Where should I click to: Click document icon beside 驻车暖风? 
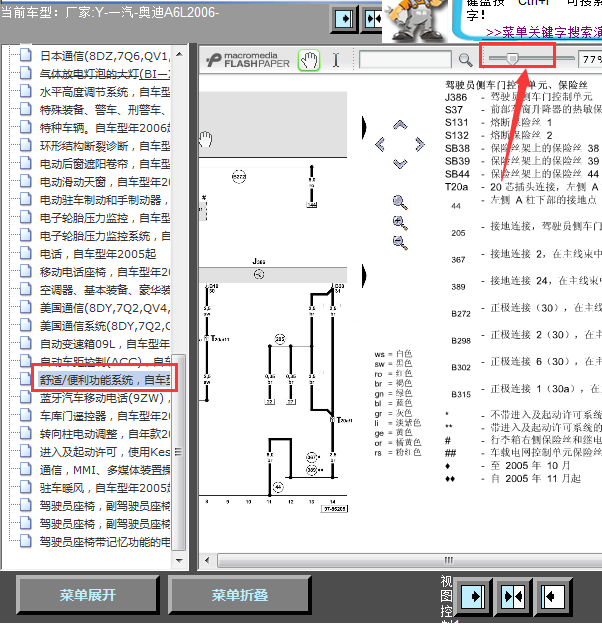pyautogui.click(x=26, y=487)
